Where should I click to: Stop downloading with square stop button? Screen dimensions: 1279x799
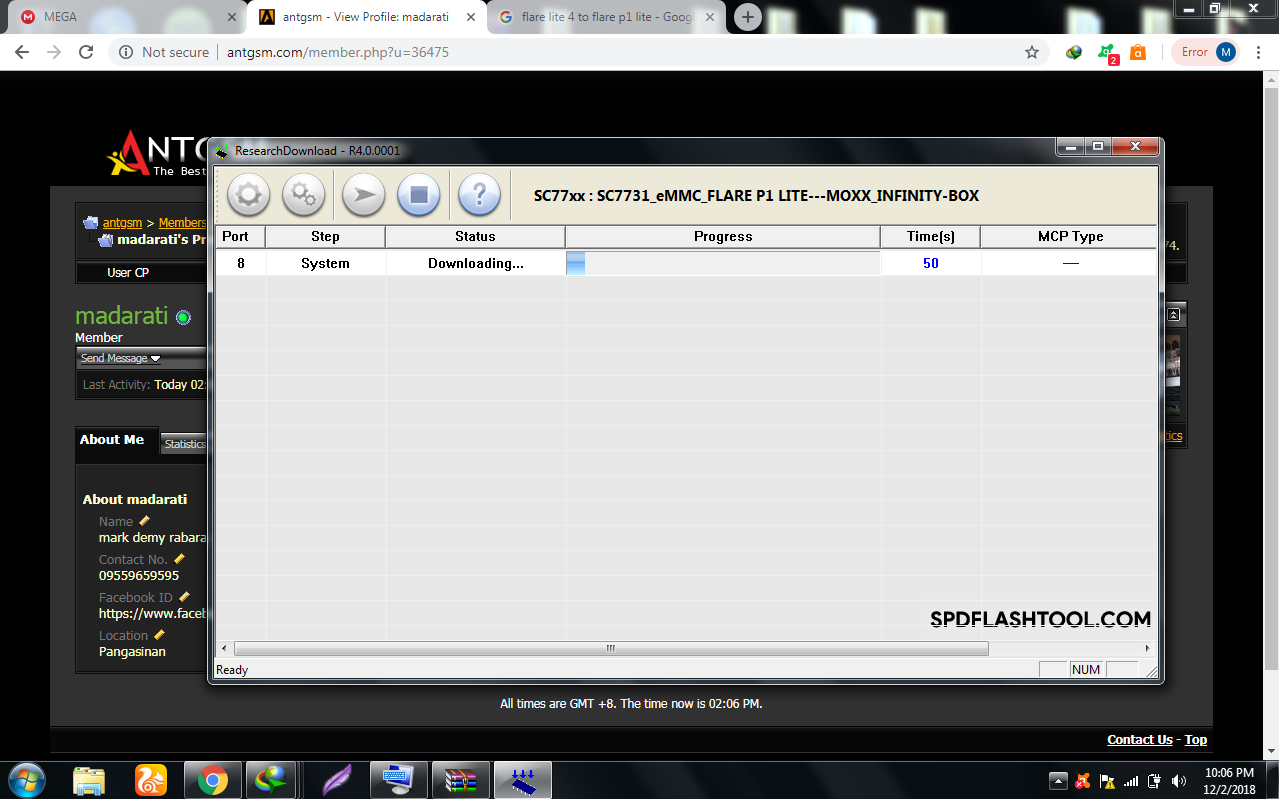419,195
